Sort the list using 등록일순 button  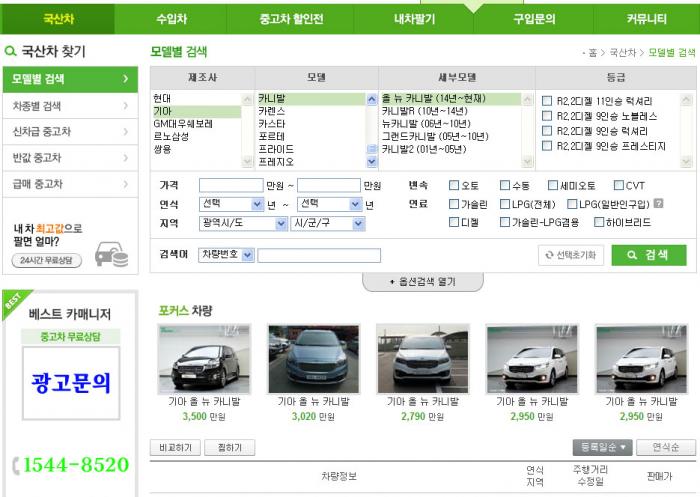pos(602,447)
